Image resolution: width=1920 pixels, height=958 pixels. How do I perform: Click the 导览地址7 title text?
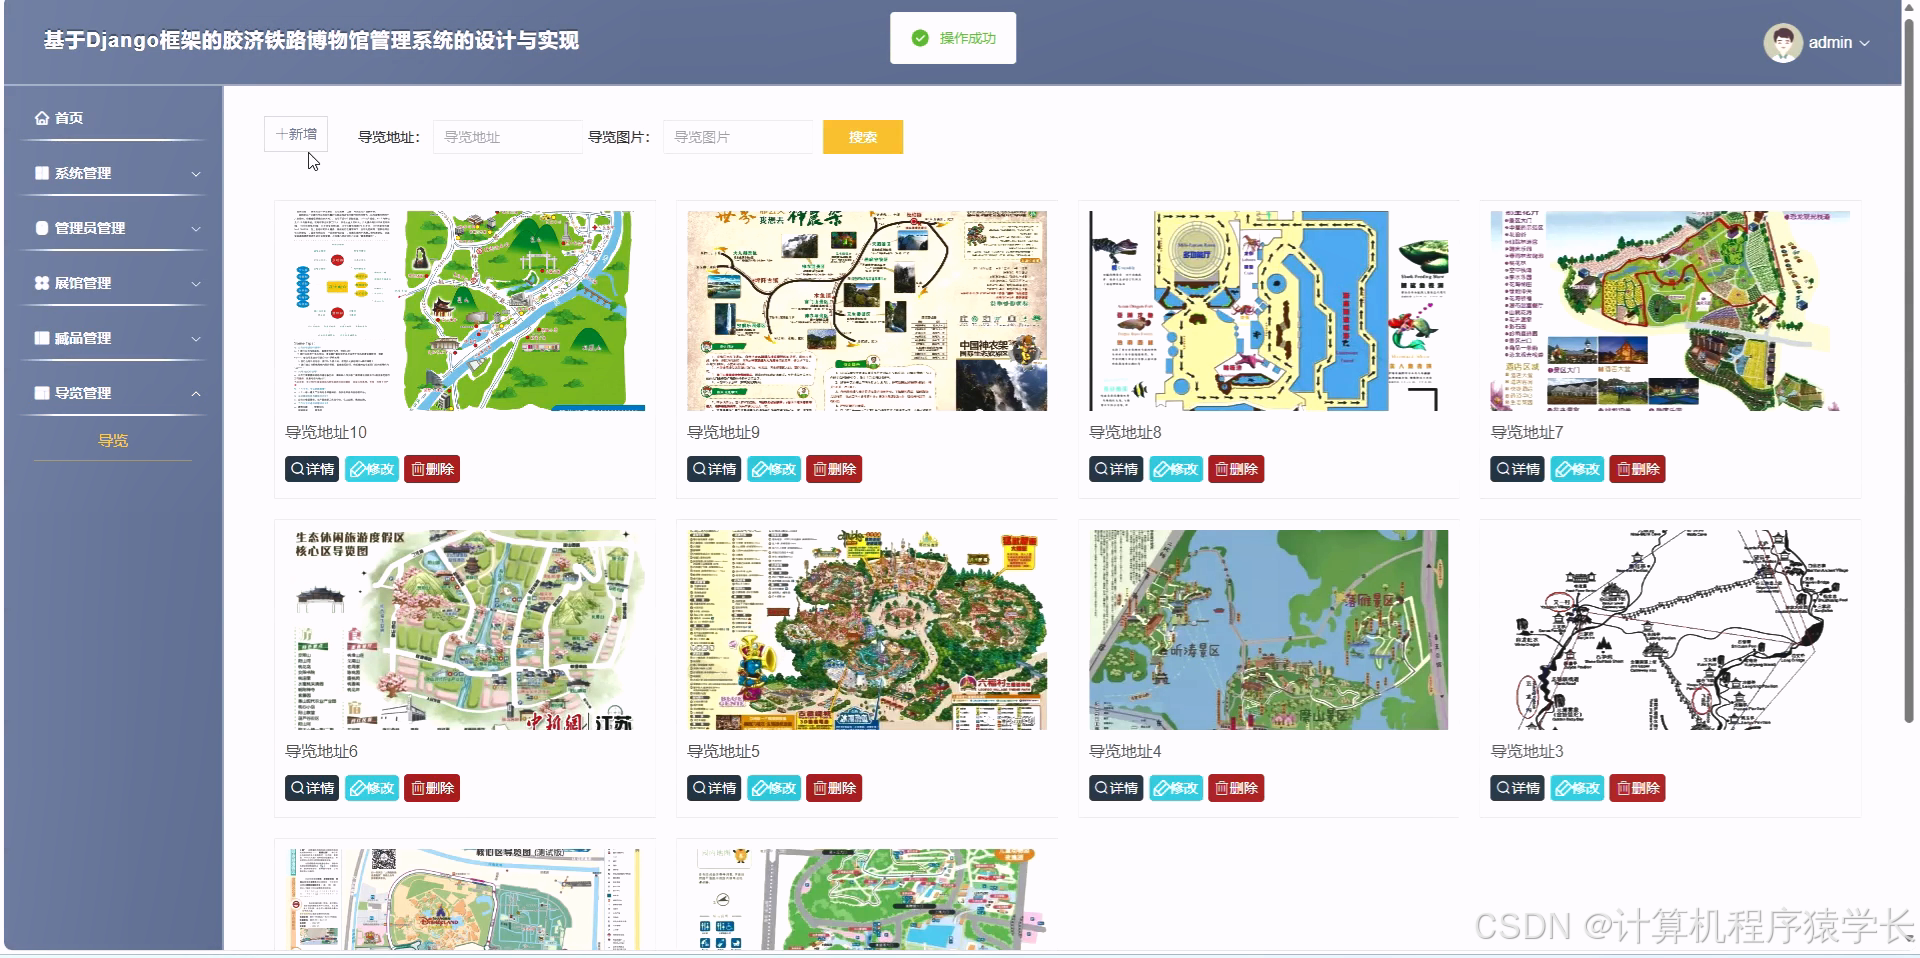[1527, 432]
